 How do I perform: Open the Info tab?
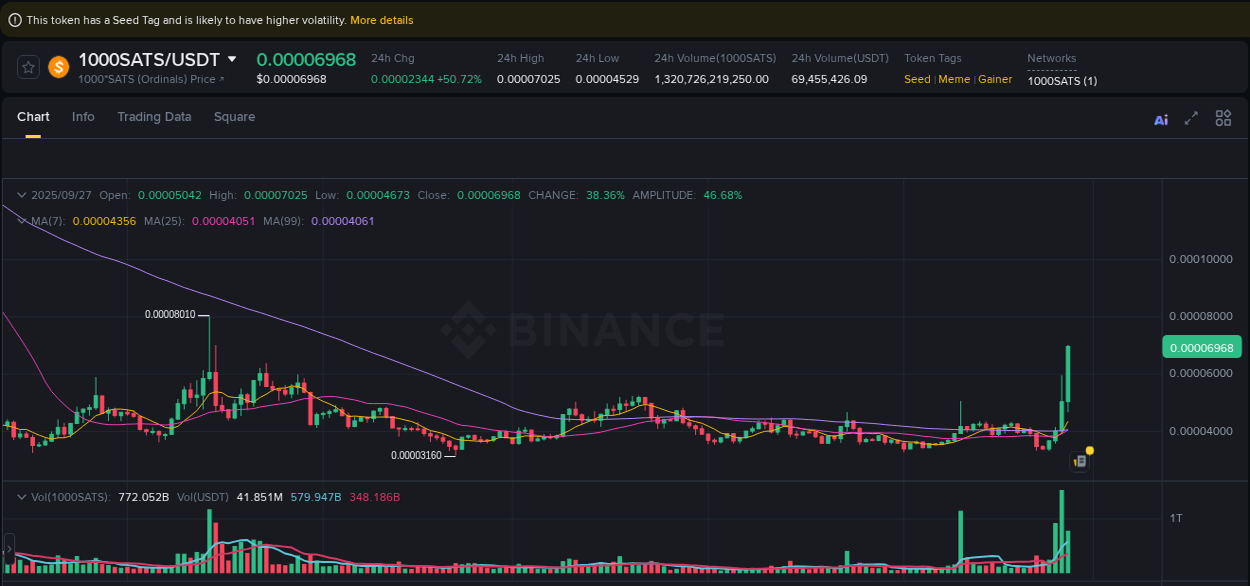tap(83, 117)
